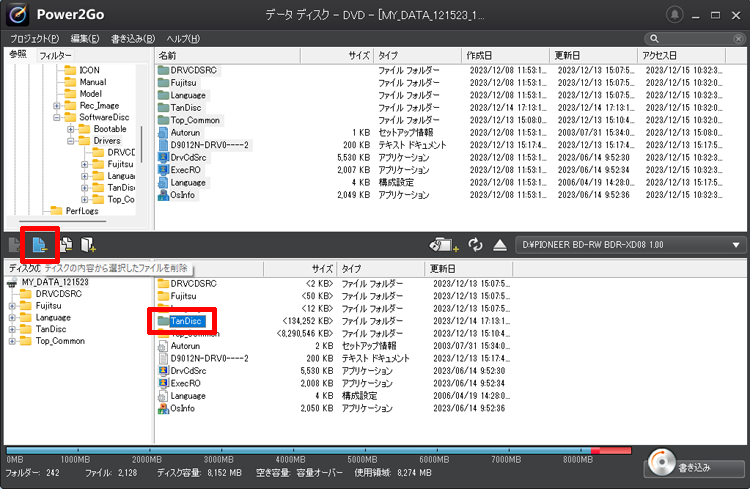Click the disc utilities icon left of refresh

pyautogui.click(x=442, y=245)
